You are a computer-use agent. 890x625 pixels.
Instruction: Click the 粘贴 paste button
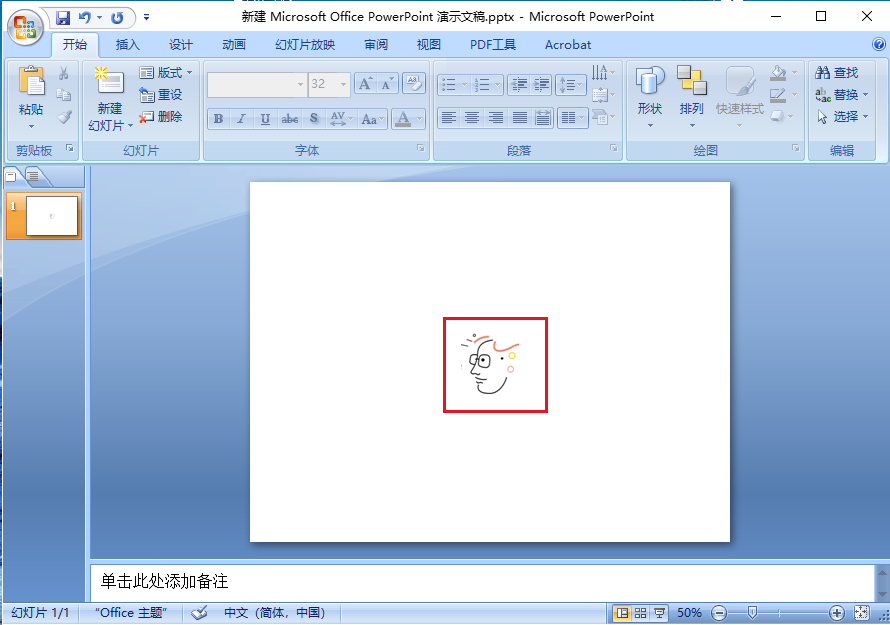point(31,97)
